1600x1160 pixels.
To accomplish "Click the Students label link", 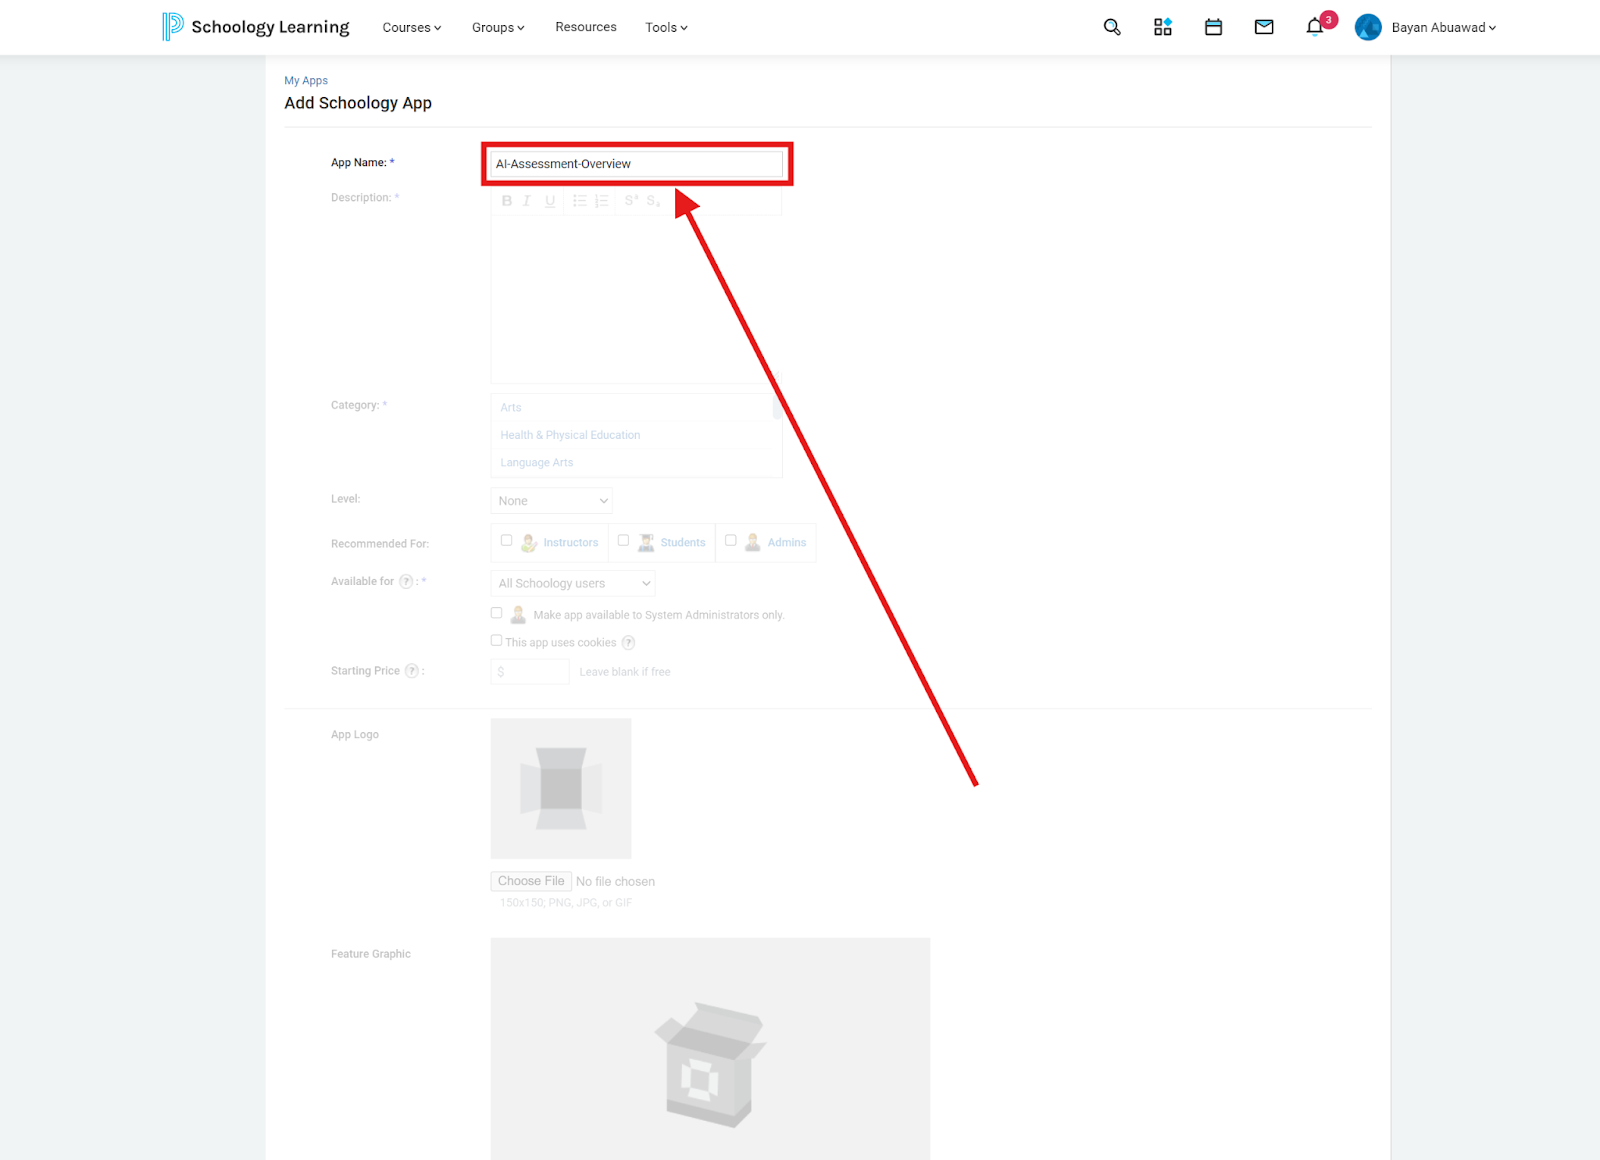I will (x=683, y=543).
